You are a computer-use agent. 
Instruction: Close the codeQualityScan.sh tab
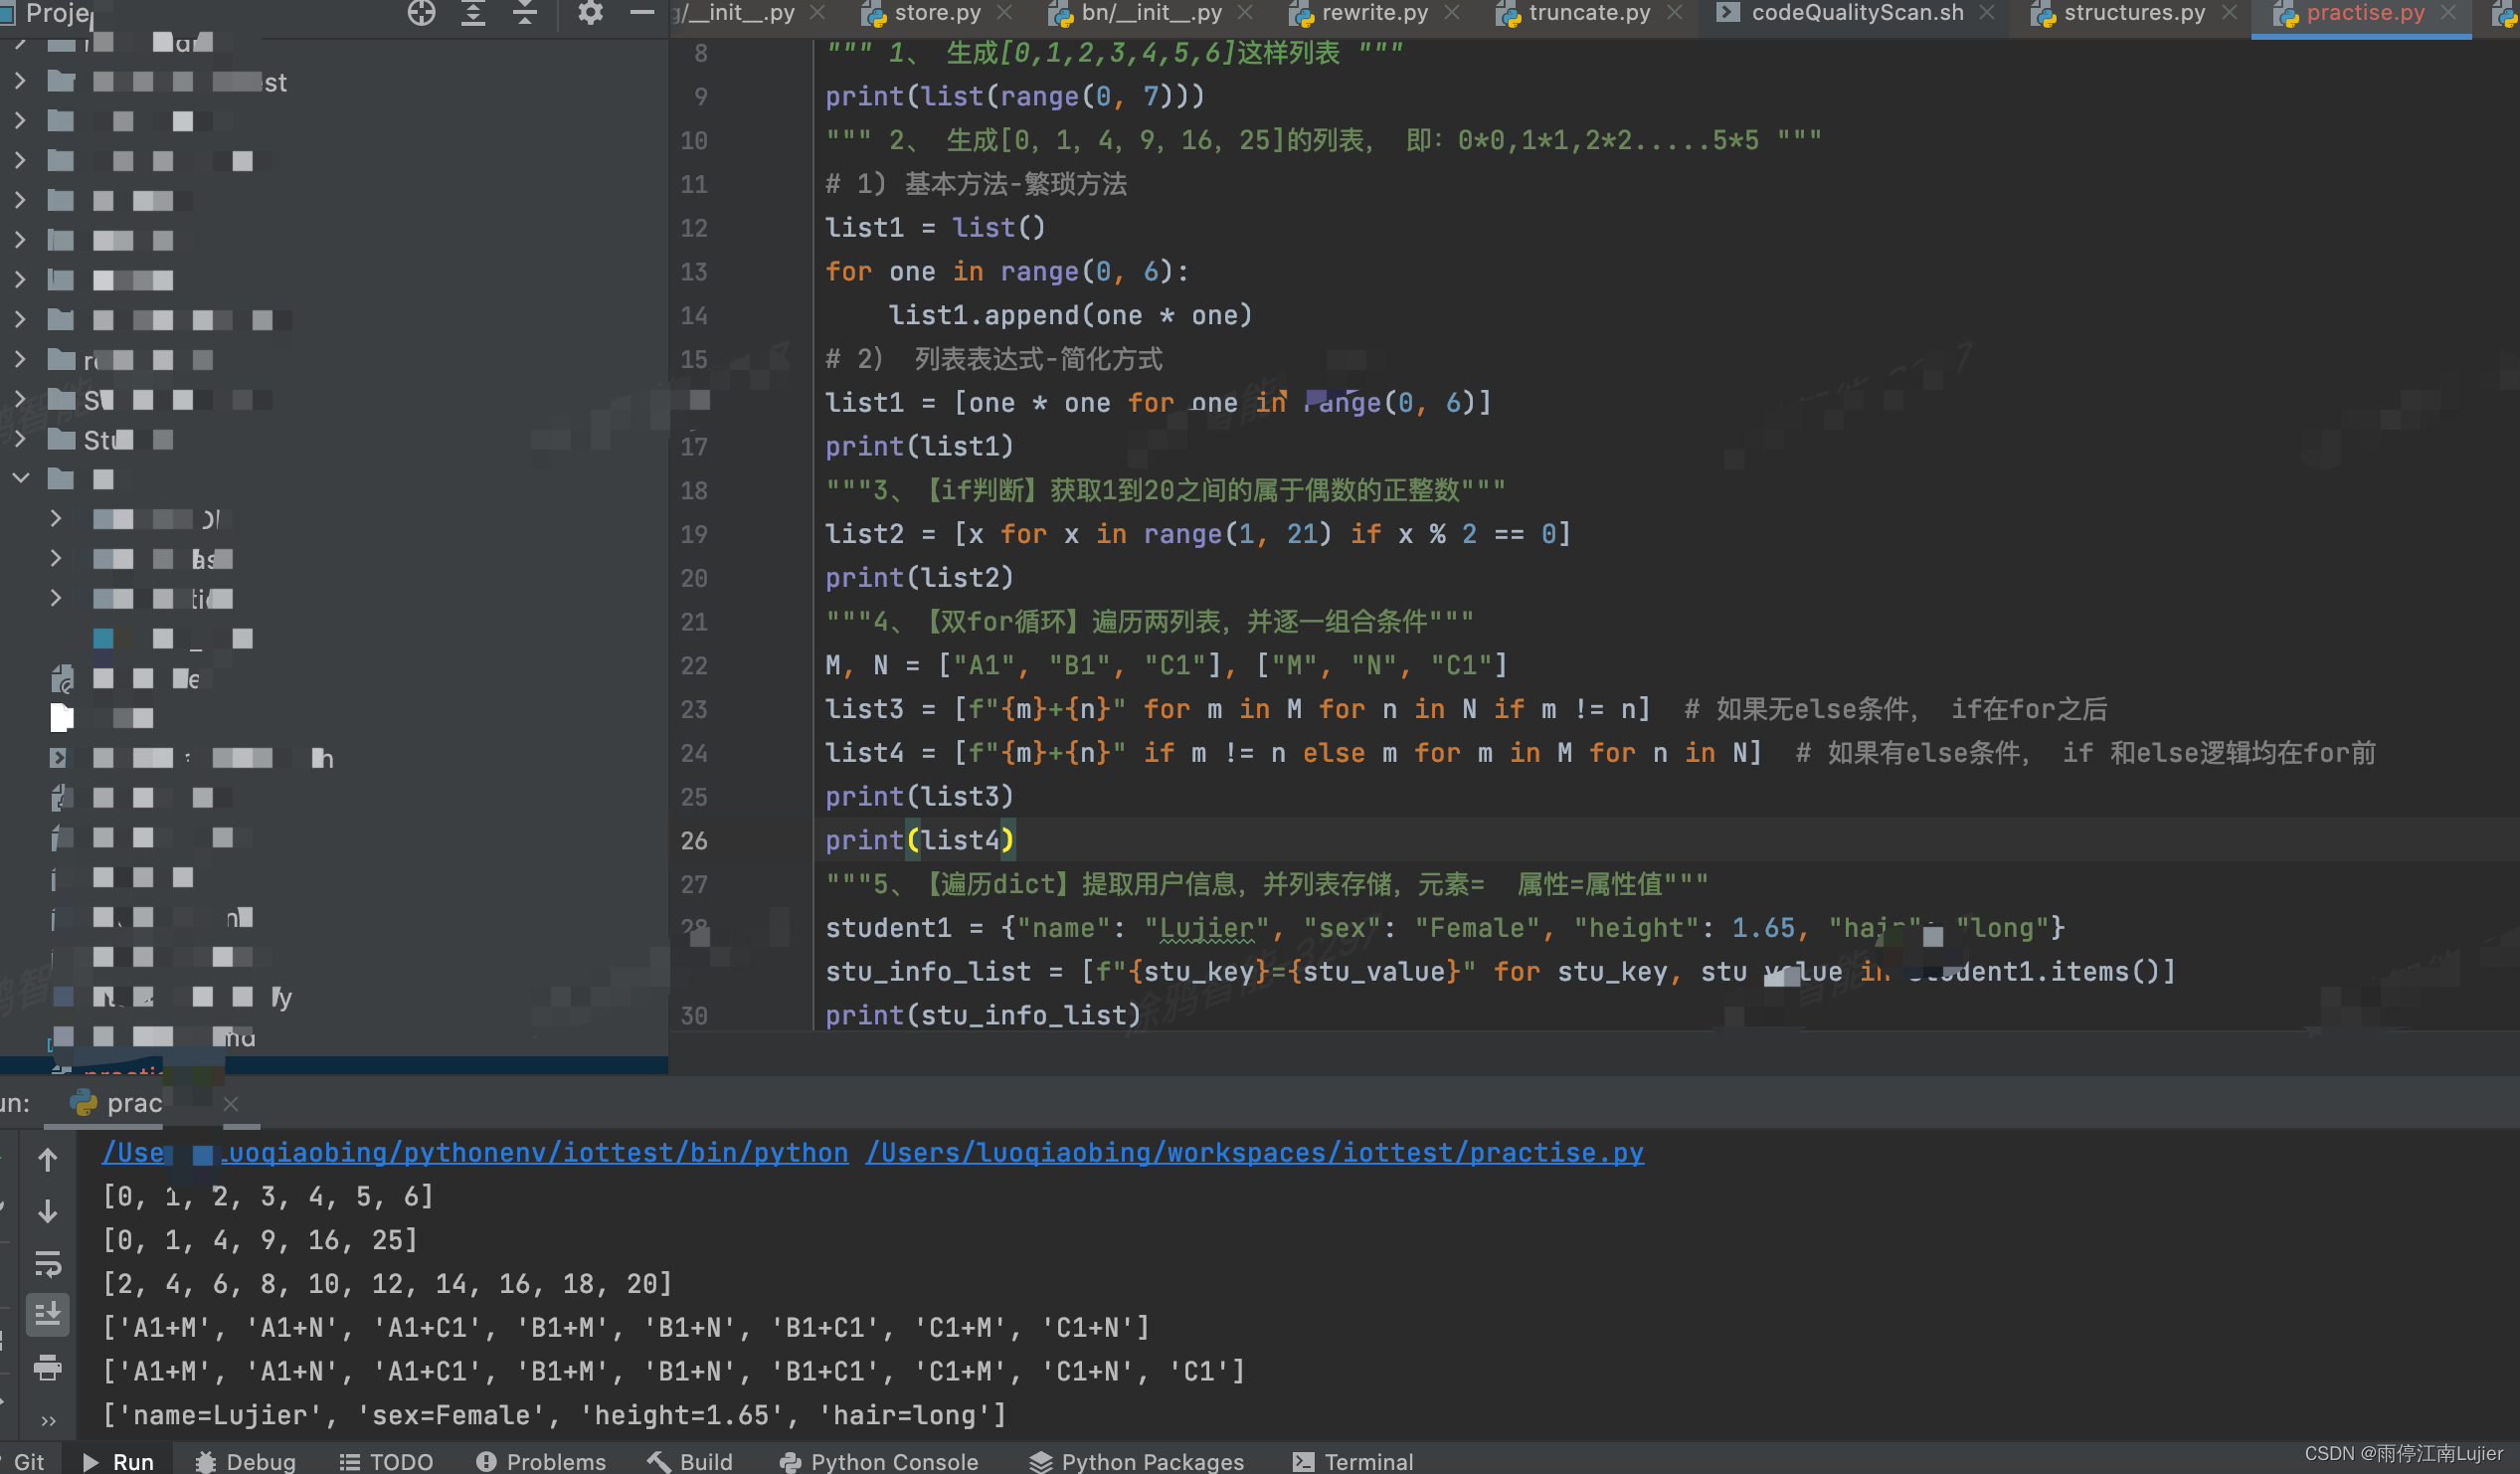(x=1987, y=13)
